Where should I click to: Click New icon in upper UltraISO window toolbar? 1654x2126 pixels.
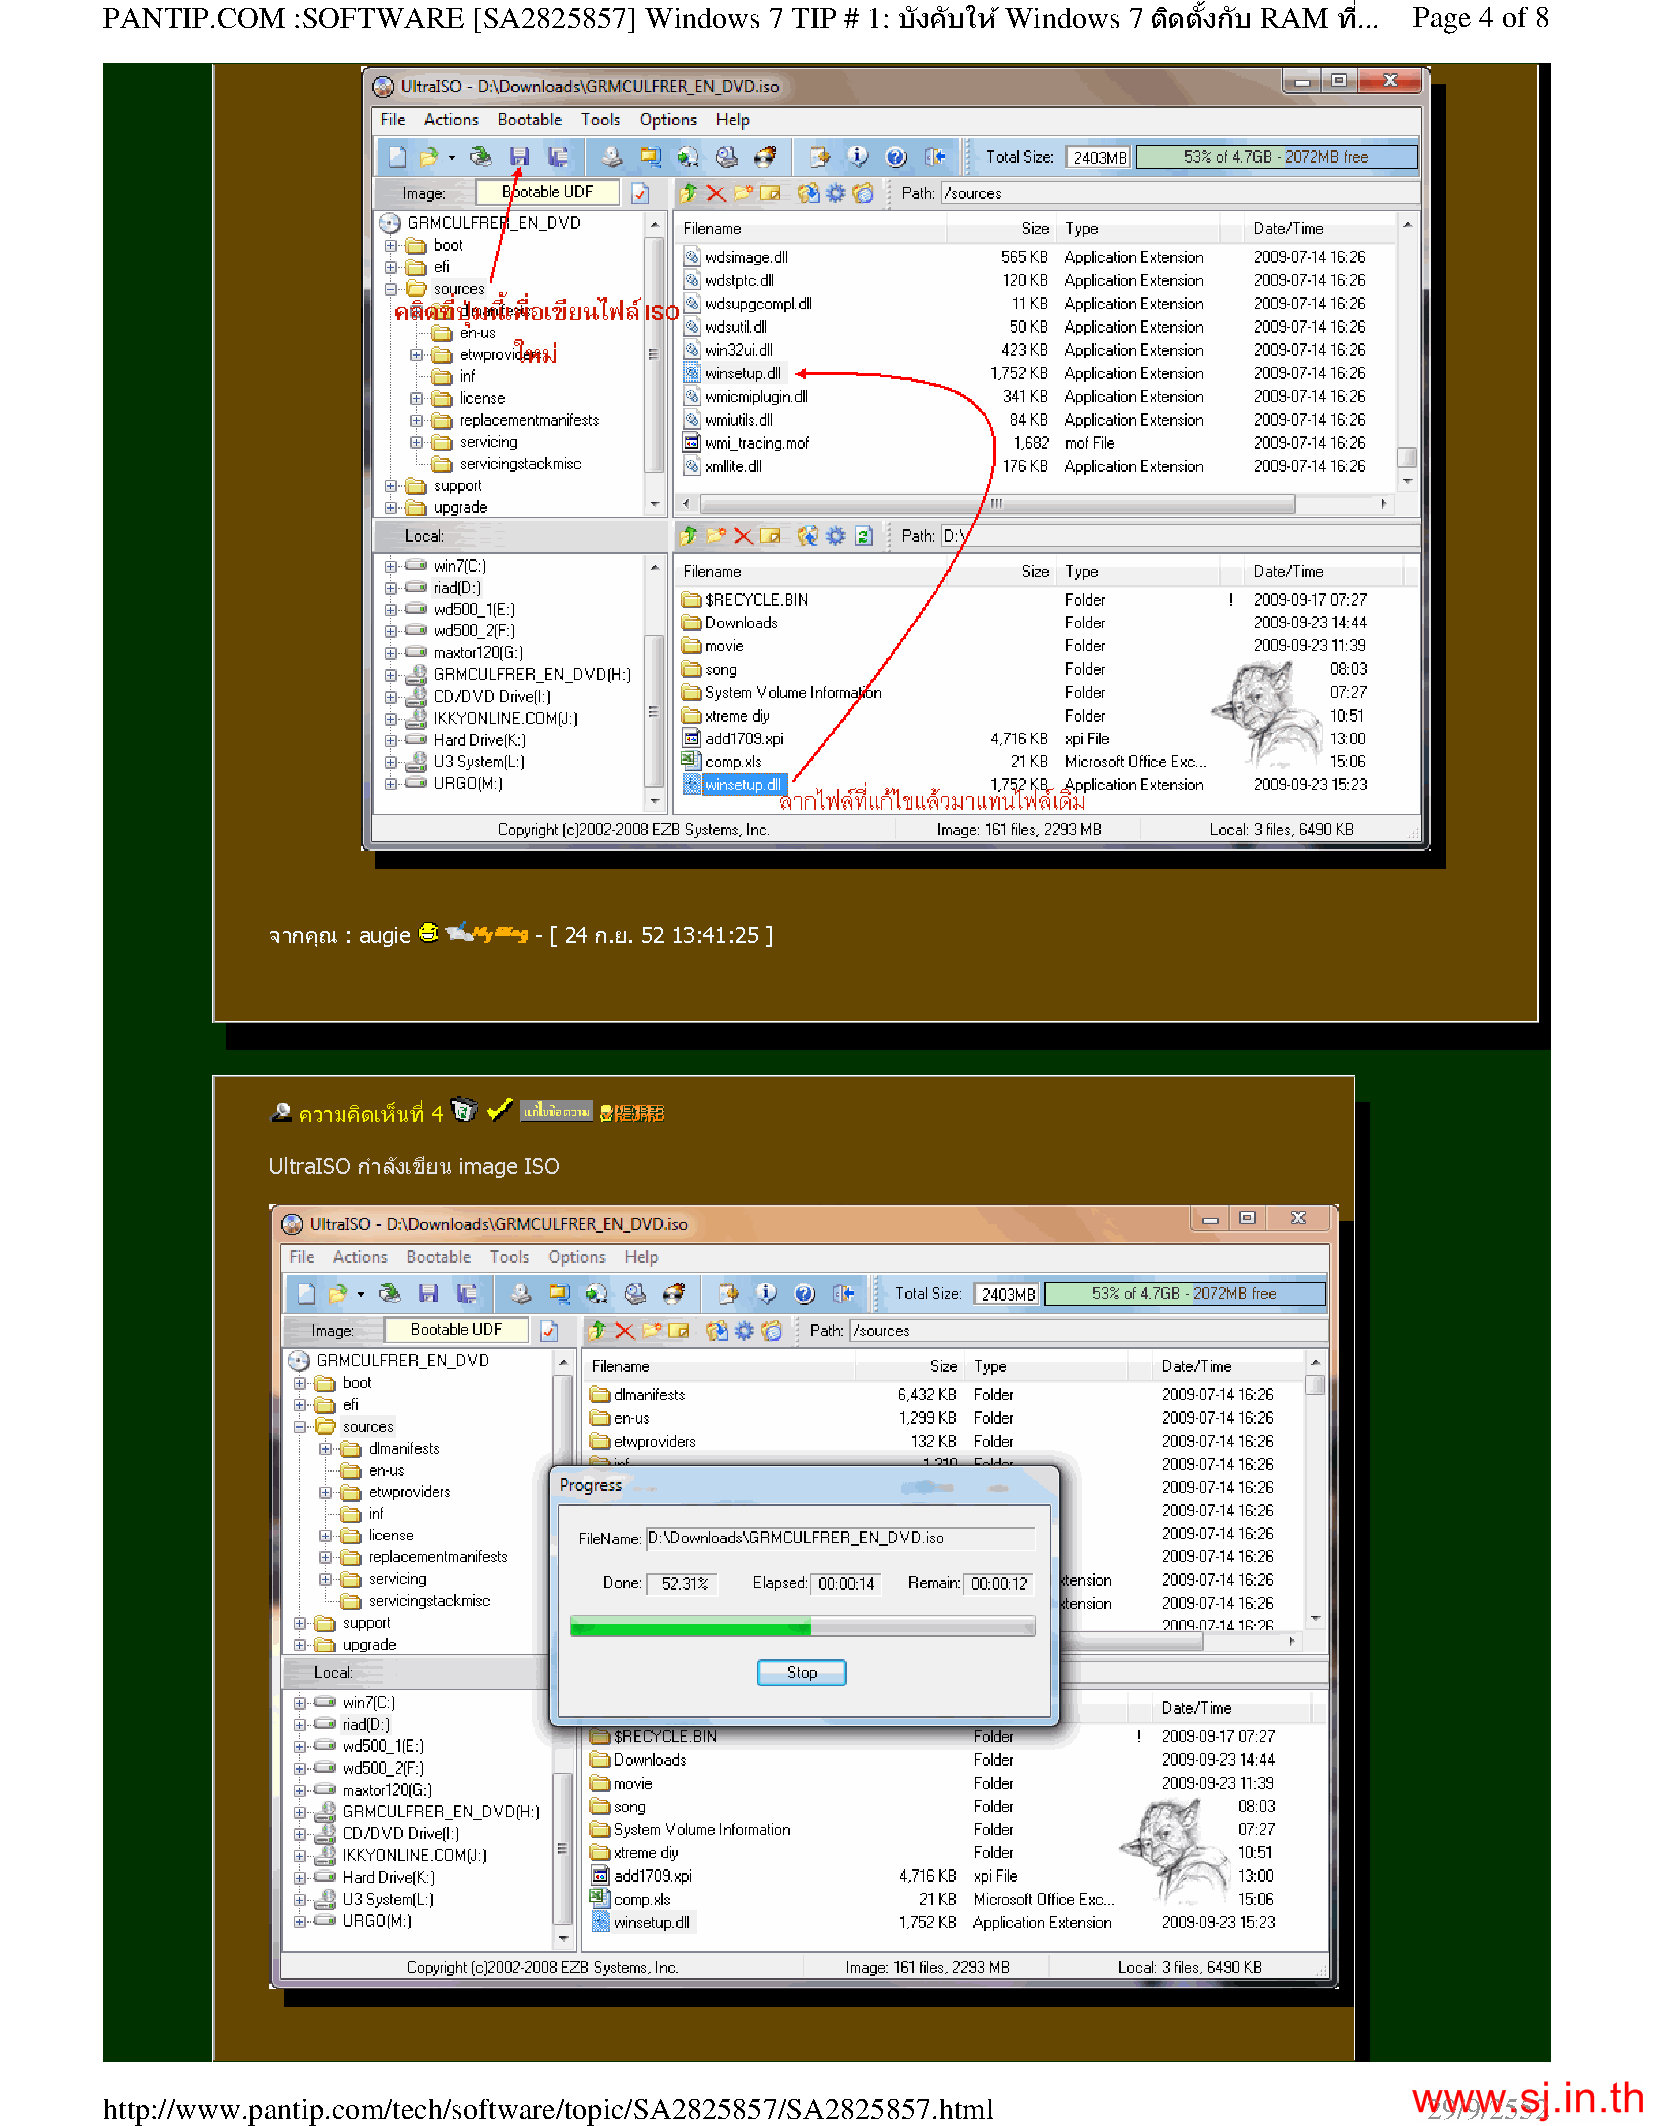point(397,157)
